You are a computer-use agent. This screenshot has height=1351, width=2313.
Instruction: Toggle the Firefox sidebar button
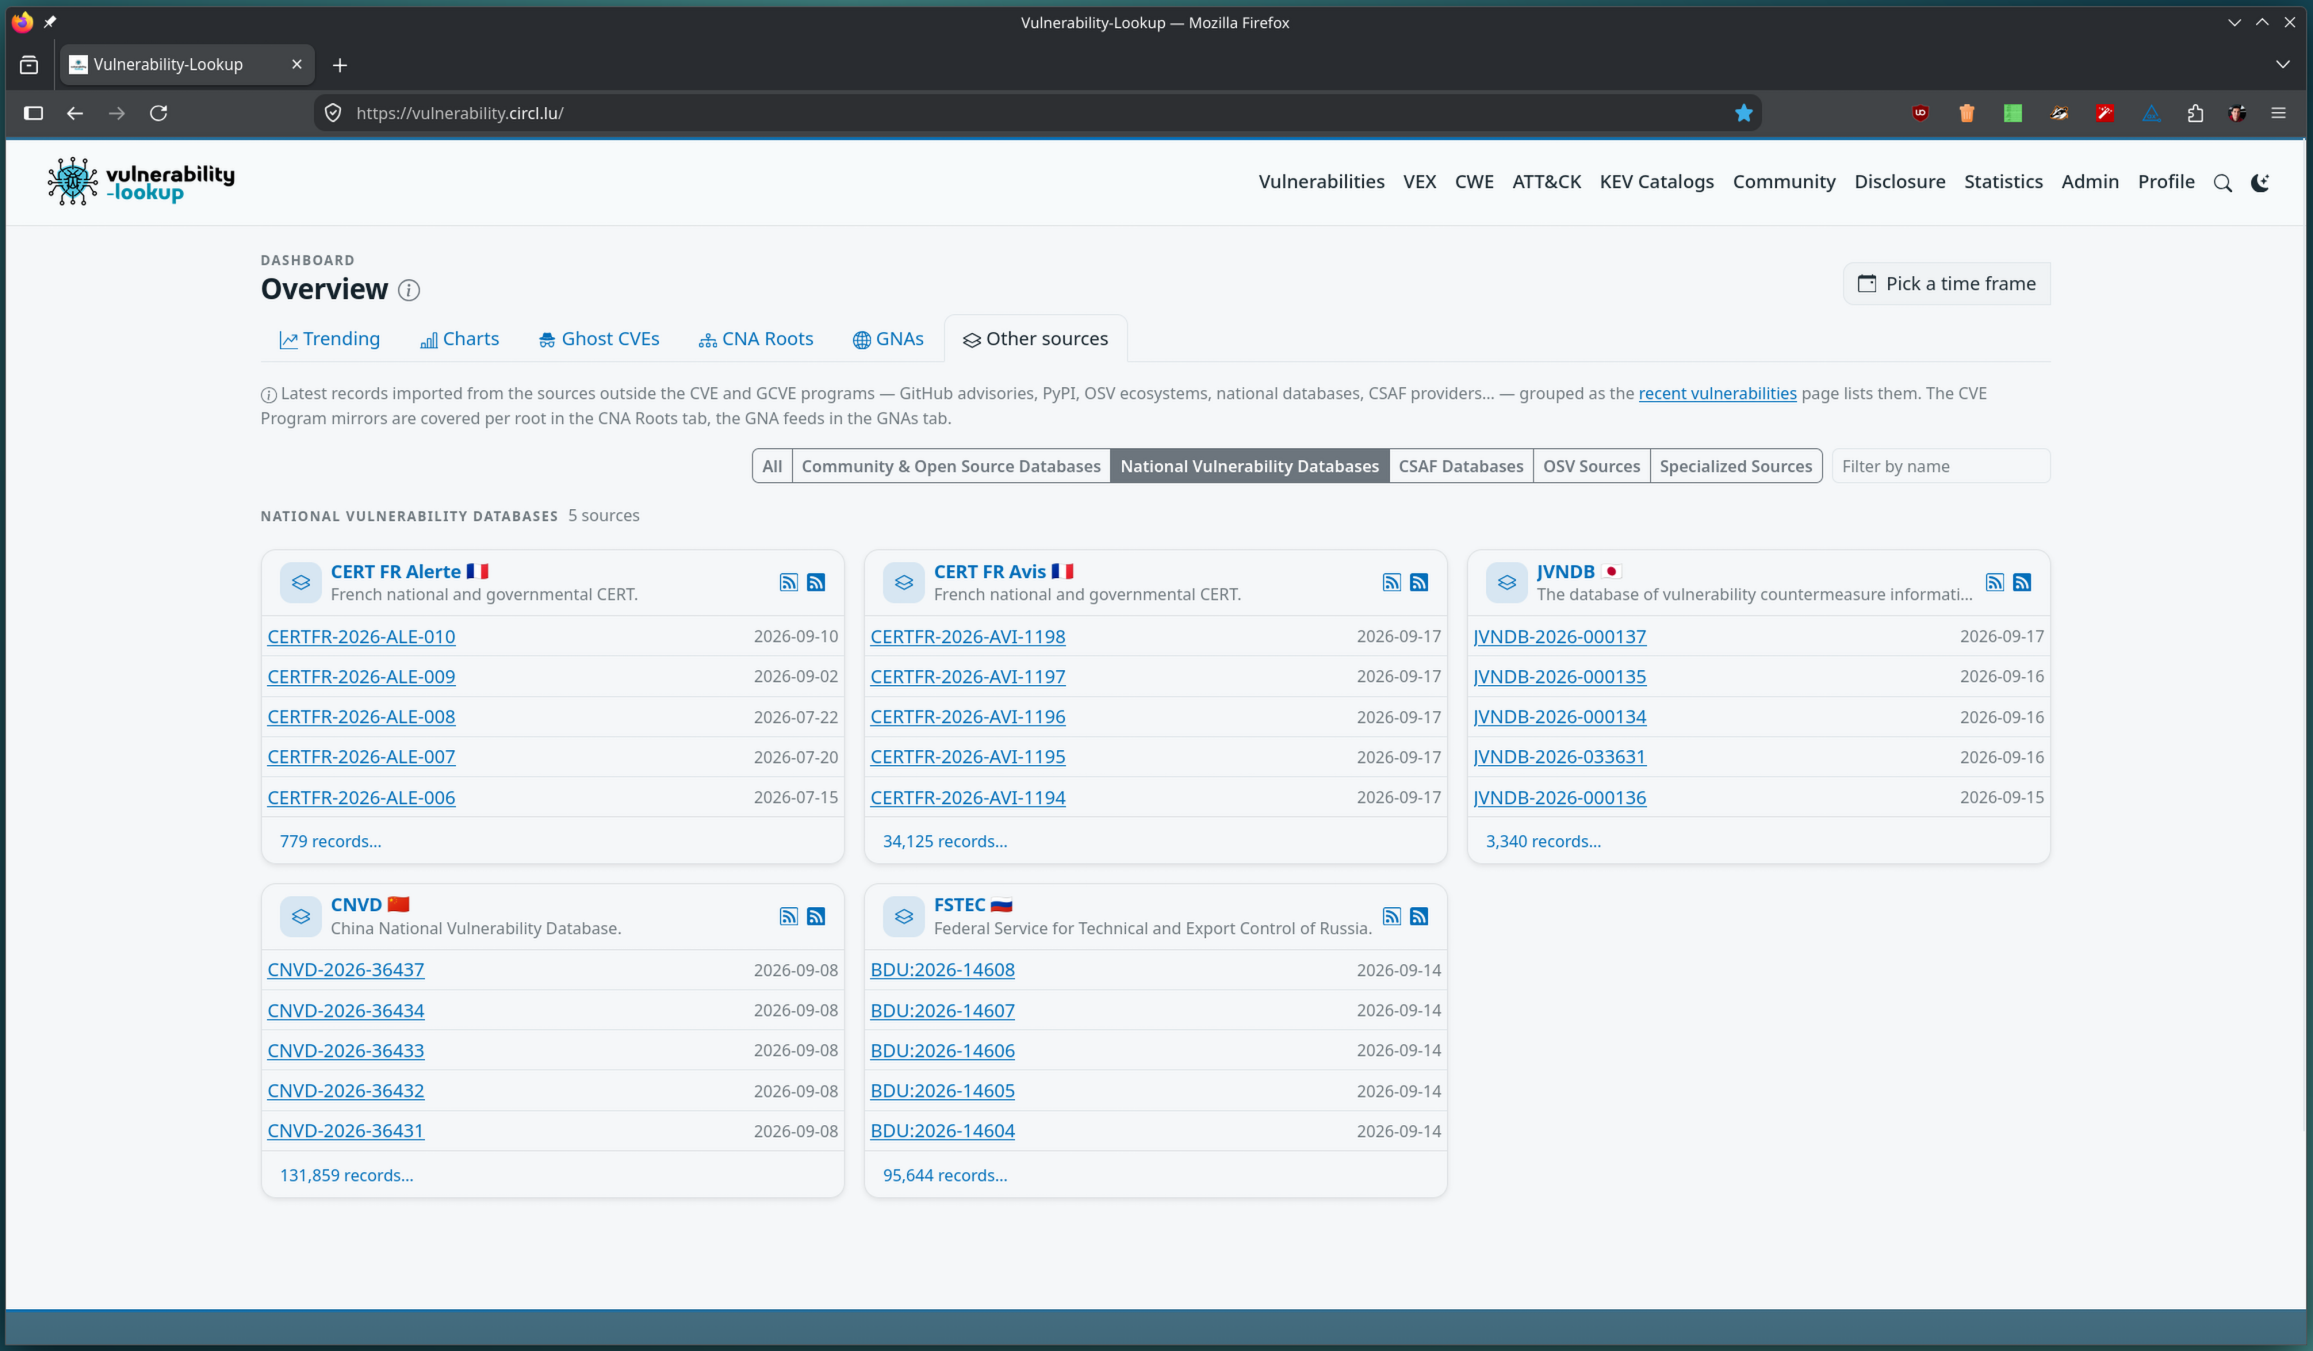tap(33, 113)
